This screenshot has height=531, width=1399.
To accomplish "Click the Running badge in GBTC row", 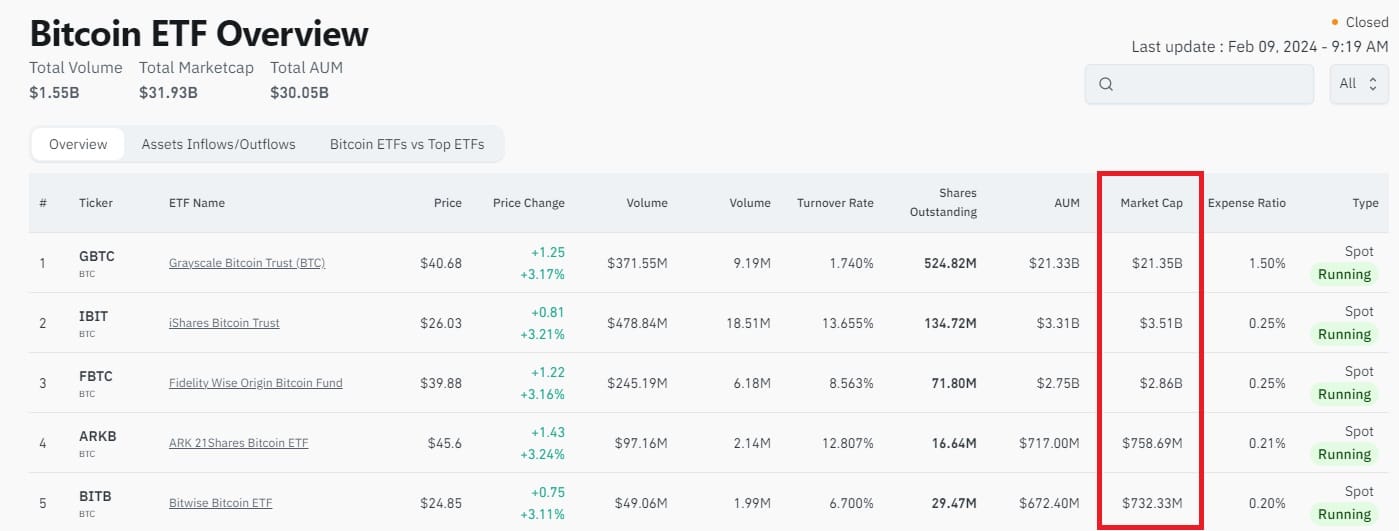I will click(x=1344, y=274).
